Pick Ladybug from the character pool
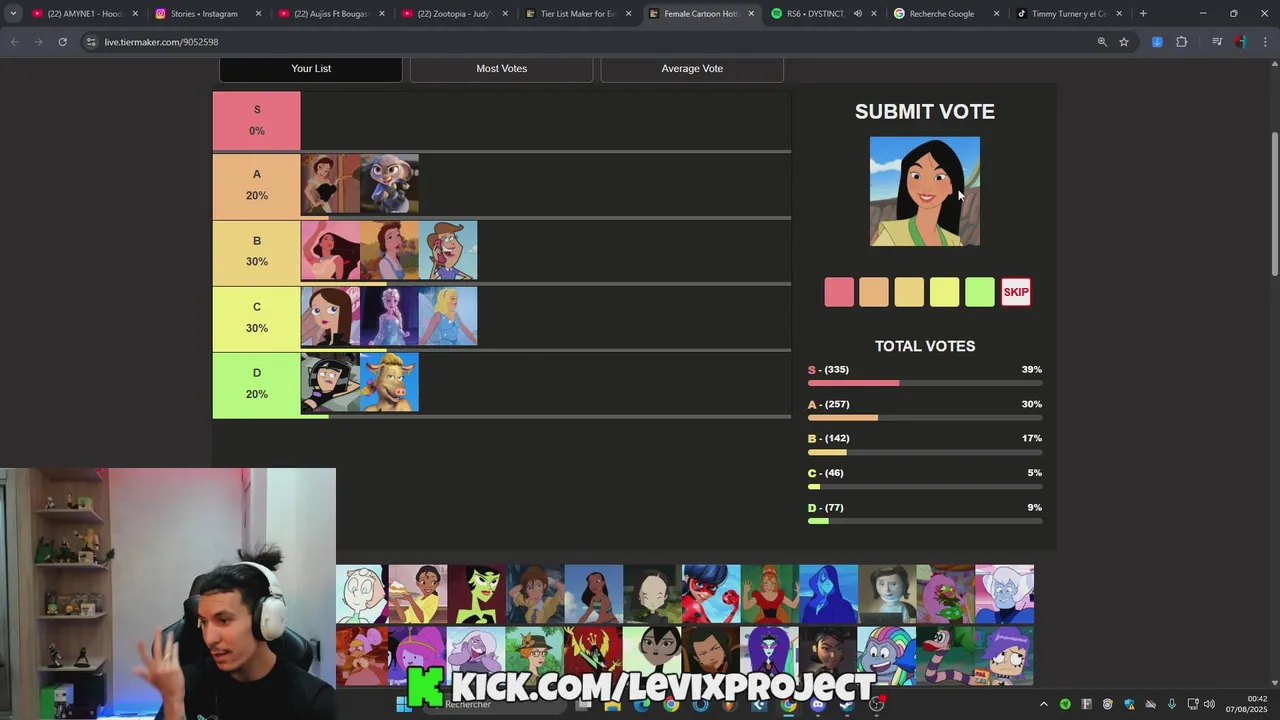Image resolution: width=1280 pixels, height=720 pixels. pyautogui.click(x=711, y=594)
